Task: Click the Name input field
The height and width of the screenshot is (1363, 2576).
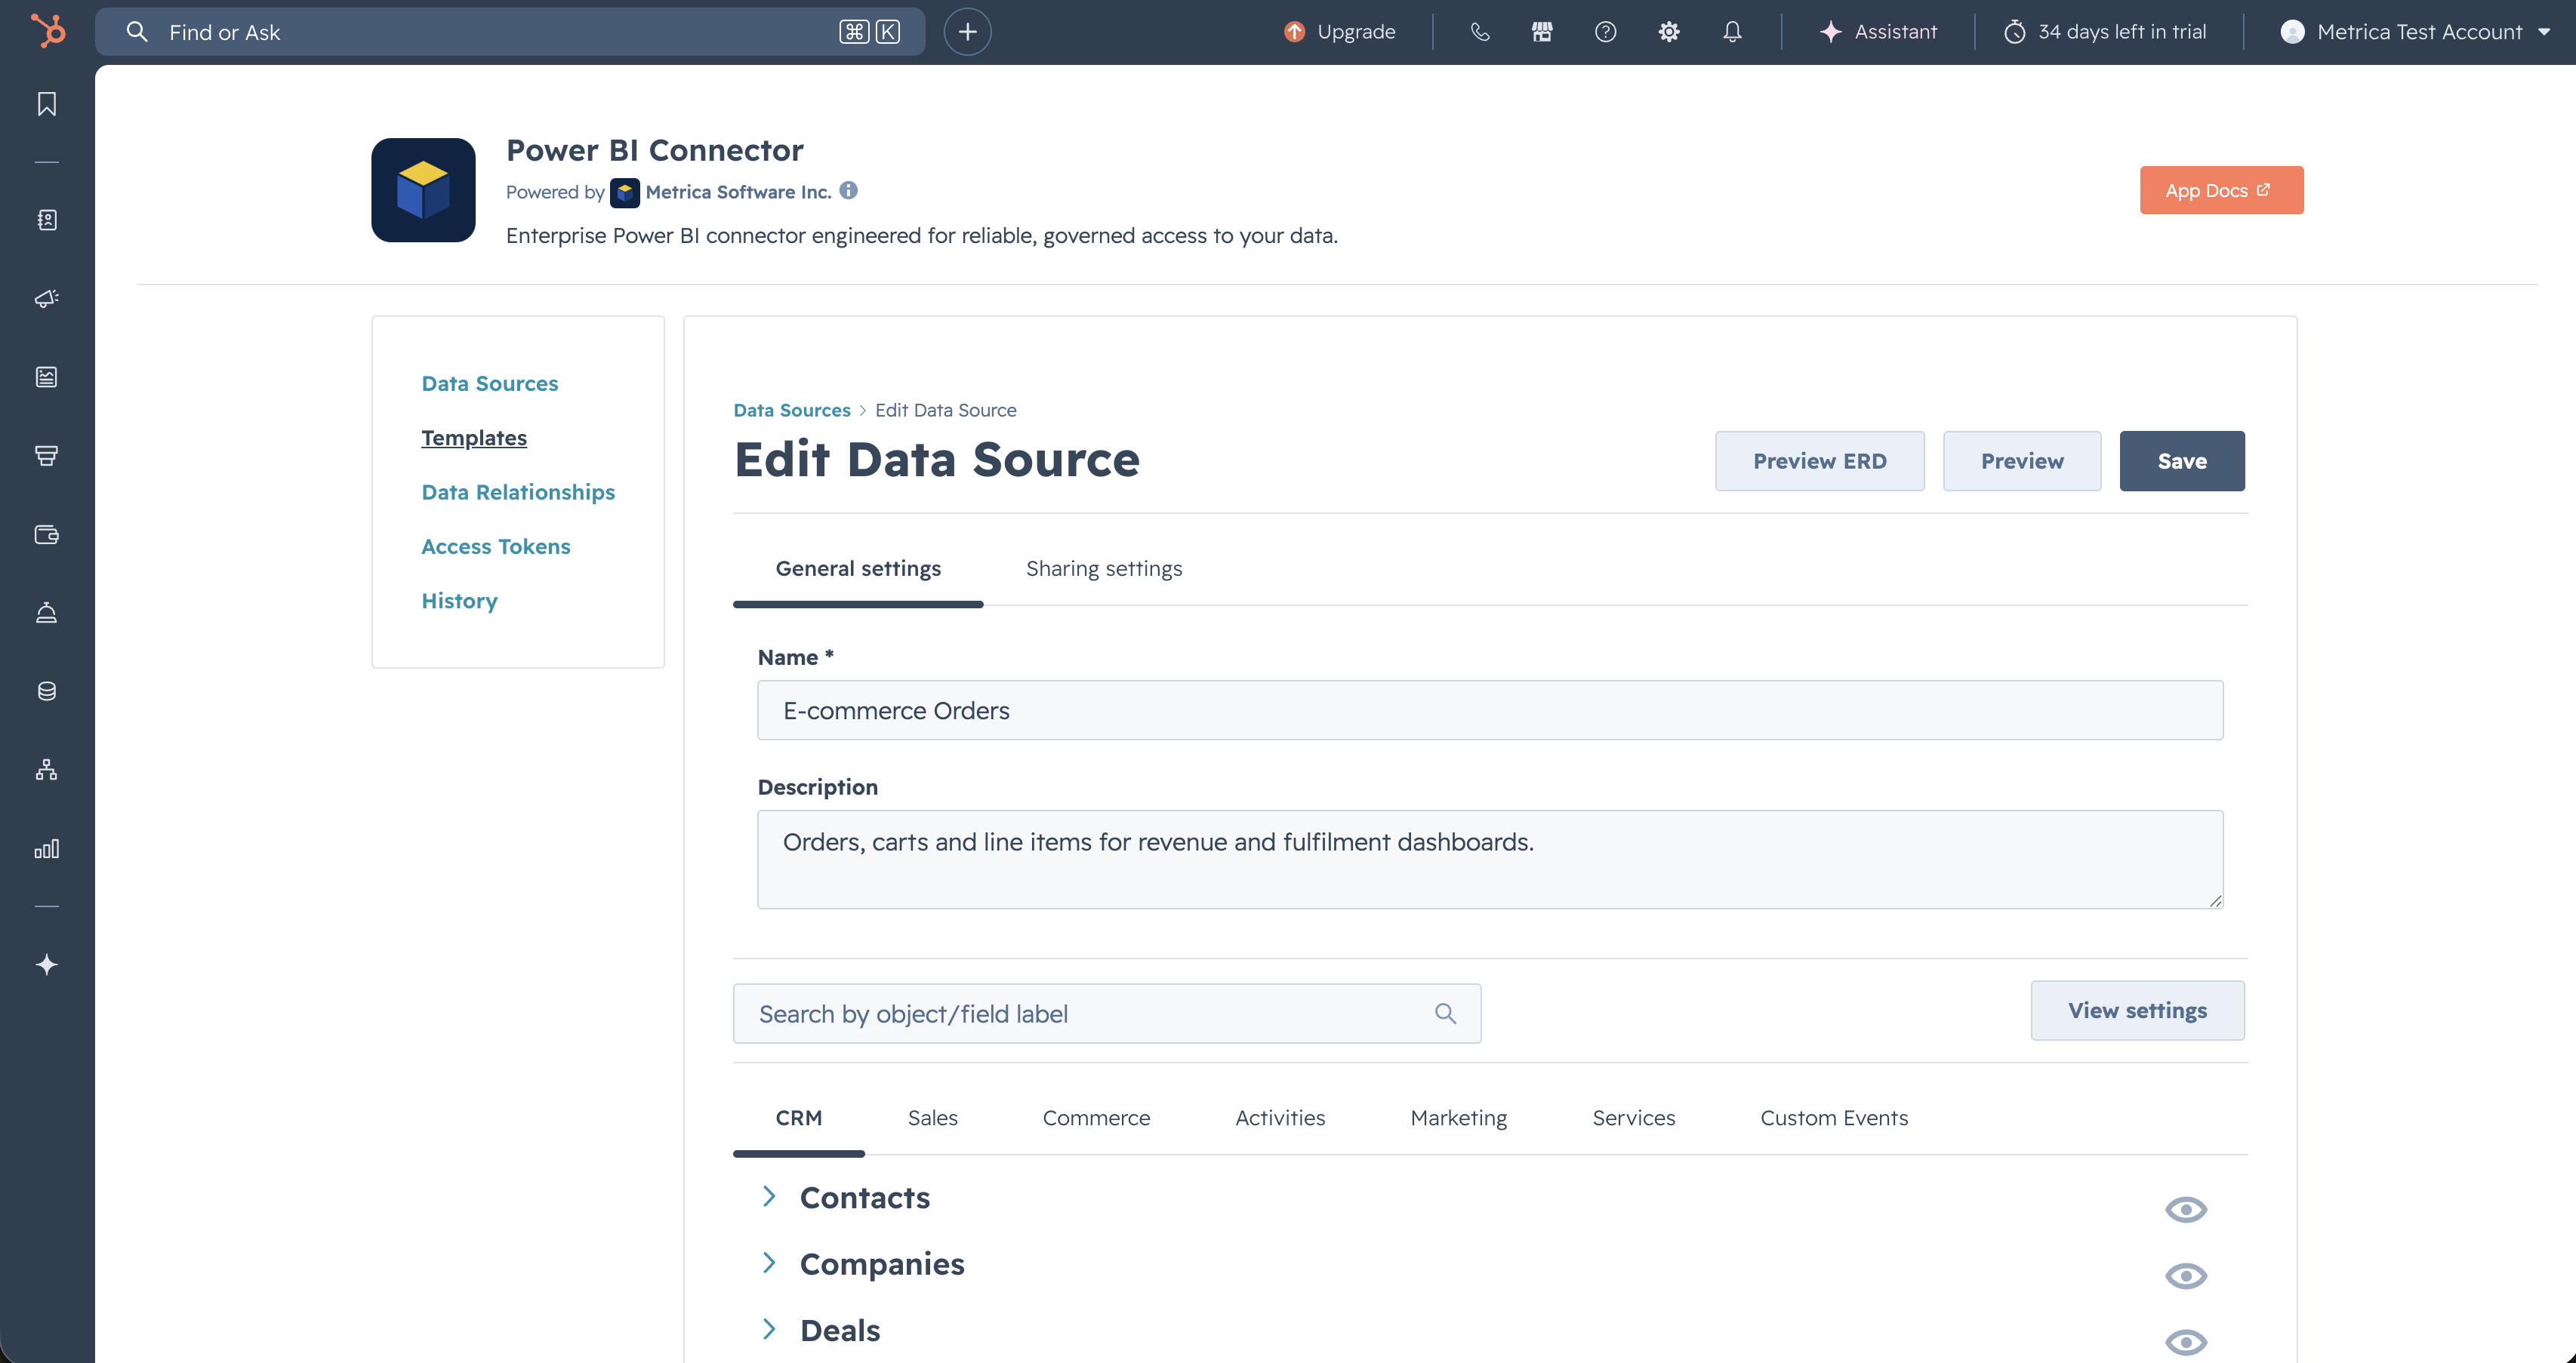Action: click(1490, 710)
